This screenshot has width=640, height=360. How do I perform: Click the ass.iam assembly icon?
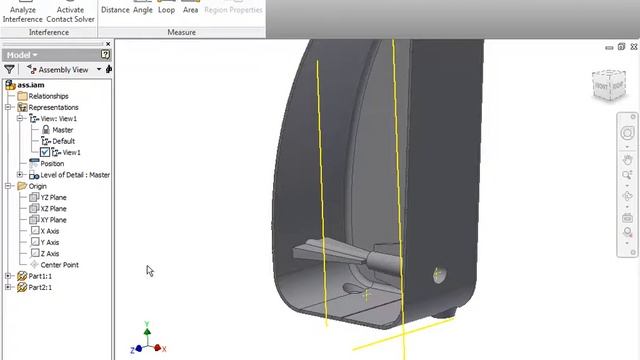10,85
